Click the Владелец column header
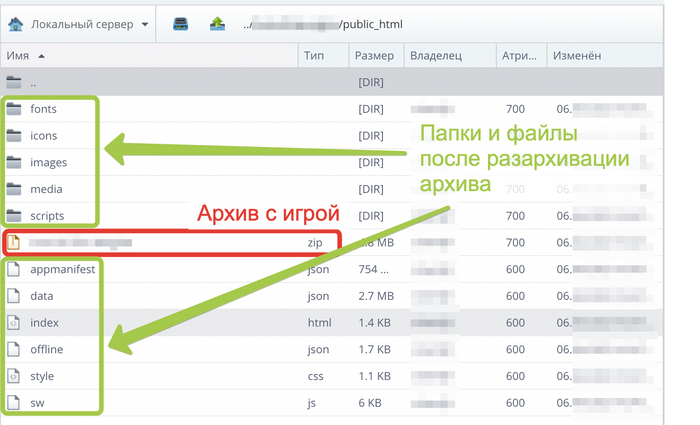Screen dimensions: 700x425 434,56
